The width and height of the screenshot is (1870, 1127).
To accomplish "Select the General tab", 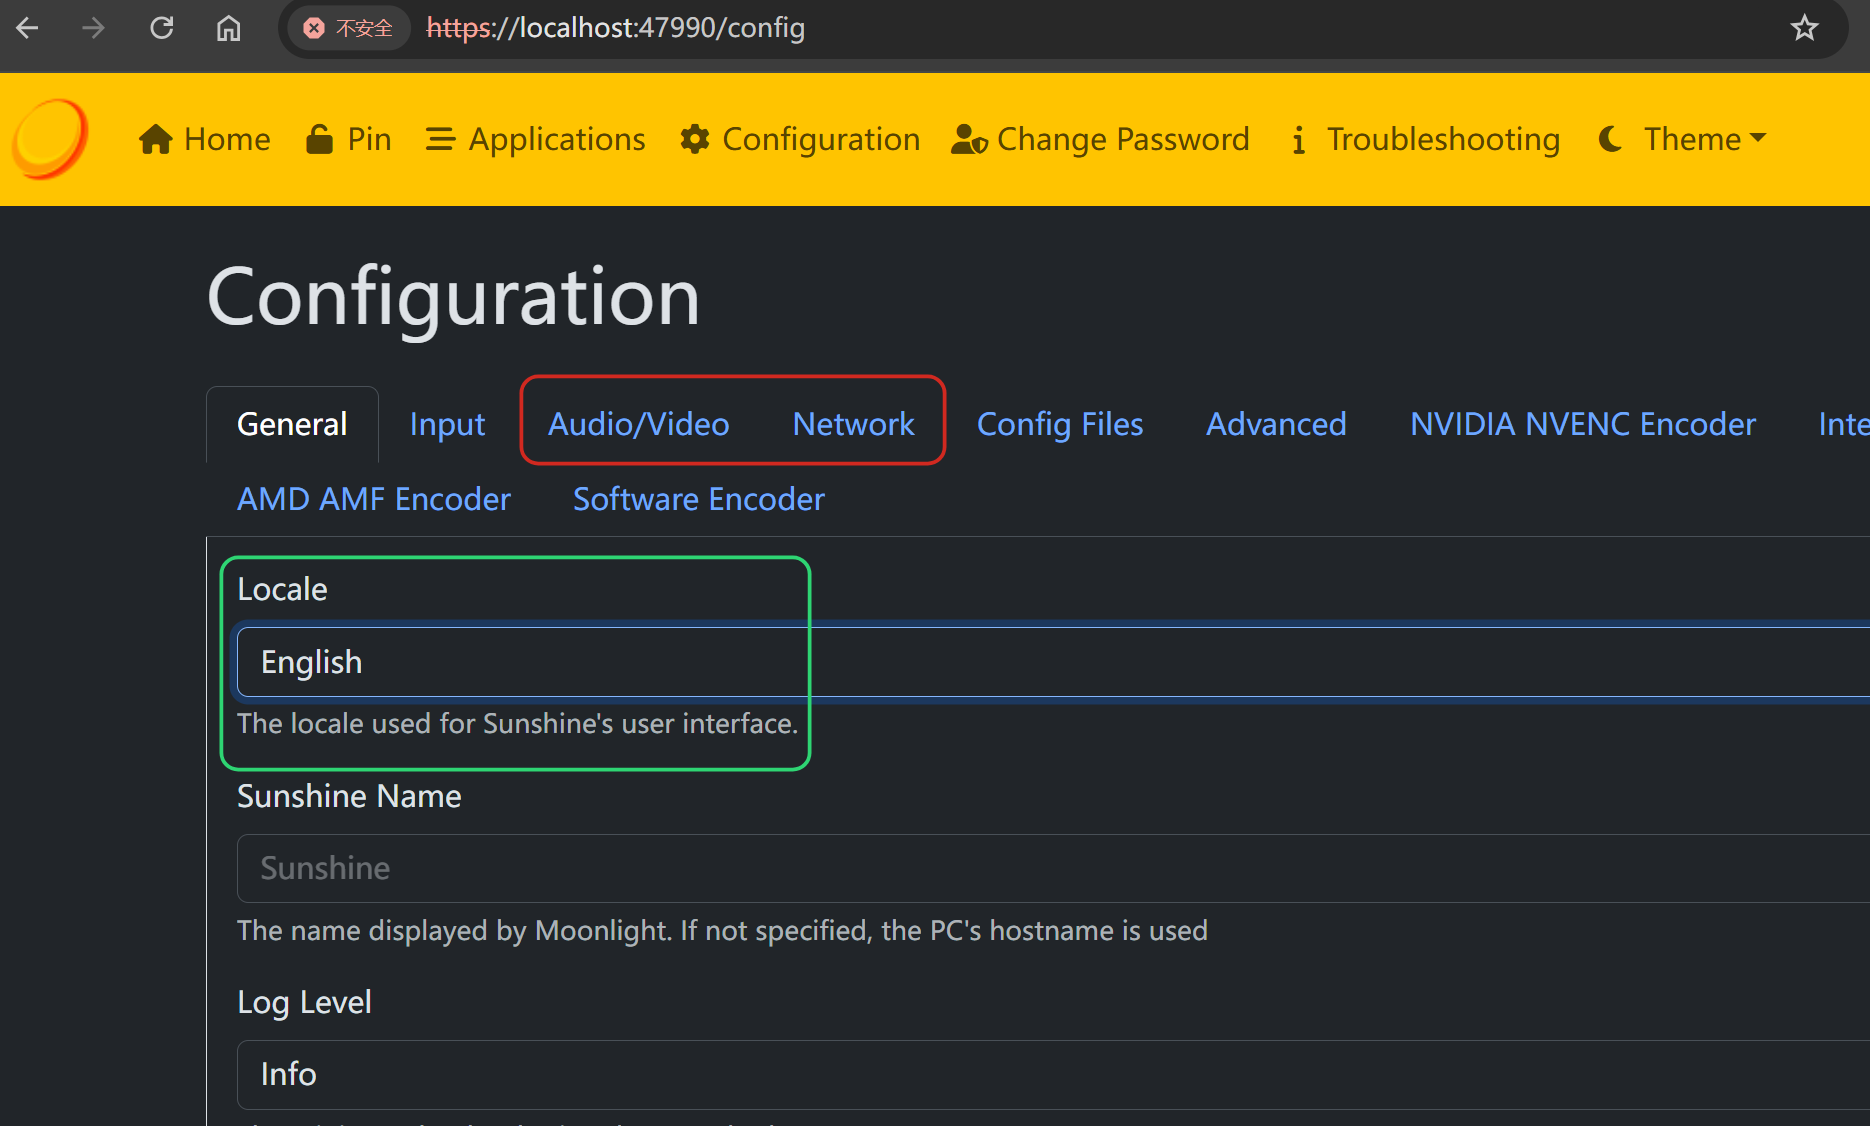I will [x=292, y=424].
